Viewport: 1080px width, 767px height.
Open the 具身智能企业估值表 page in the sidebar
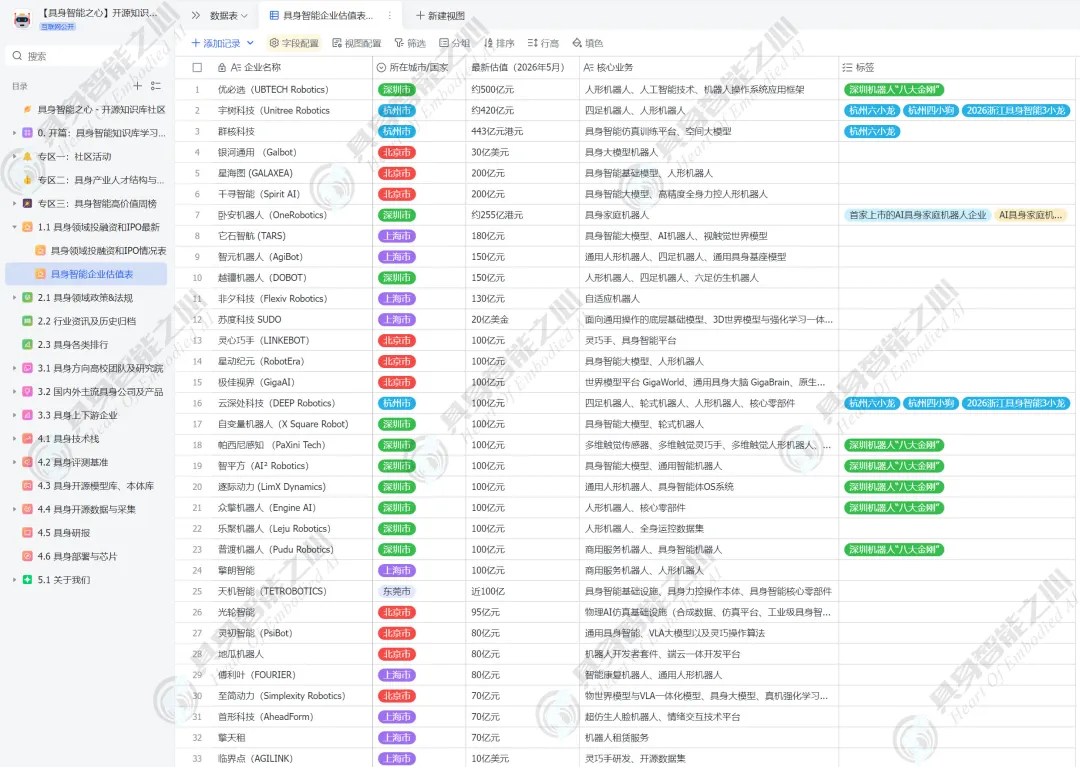coord(86,274)
